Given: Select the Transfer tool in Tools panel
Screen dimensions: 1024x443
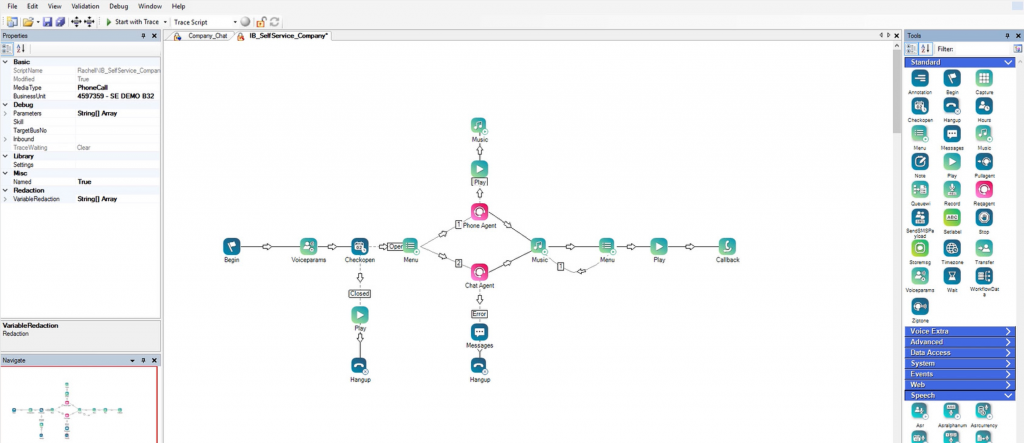Looking at the screenshot, I should point(984,247).
